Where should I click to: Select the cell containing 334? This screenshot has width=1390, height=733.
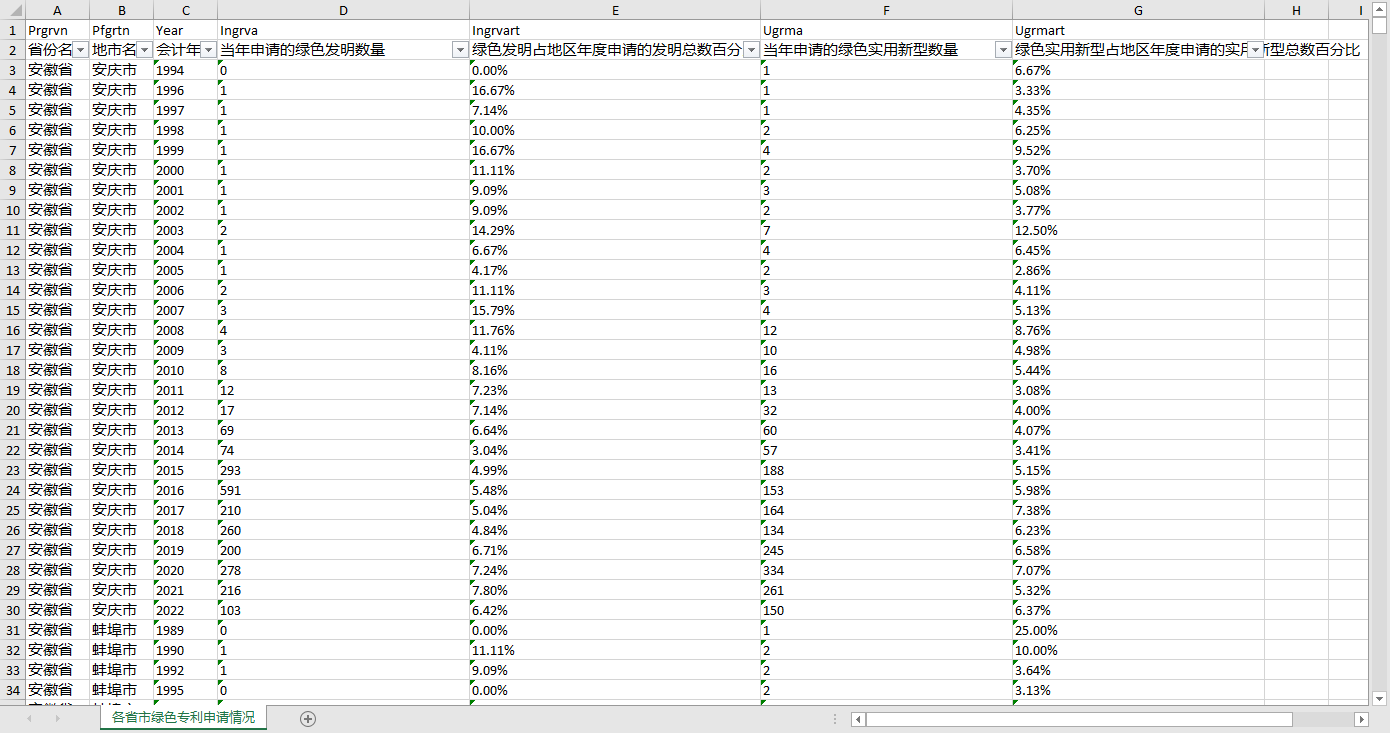tap(886, 570)
